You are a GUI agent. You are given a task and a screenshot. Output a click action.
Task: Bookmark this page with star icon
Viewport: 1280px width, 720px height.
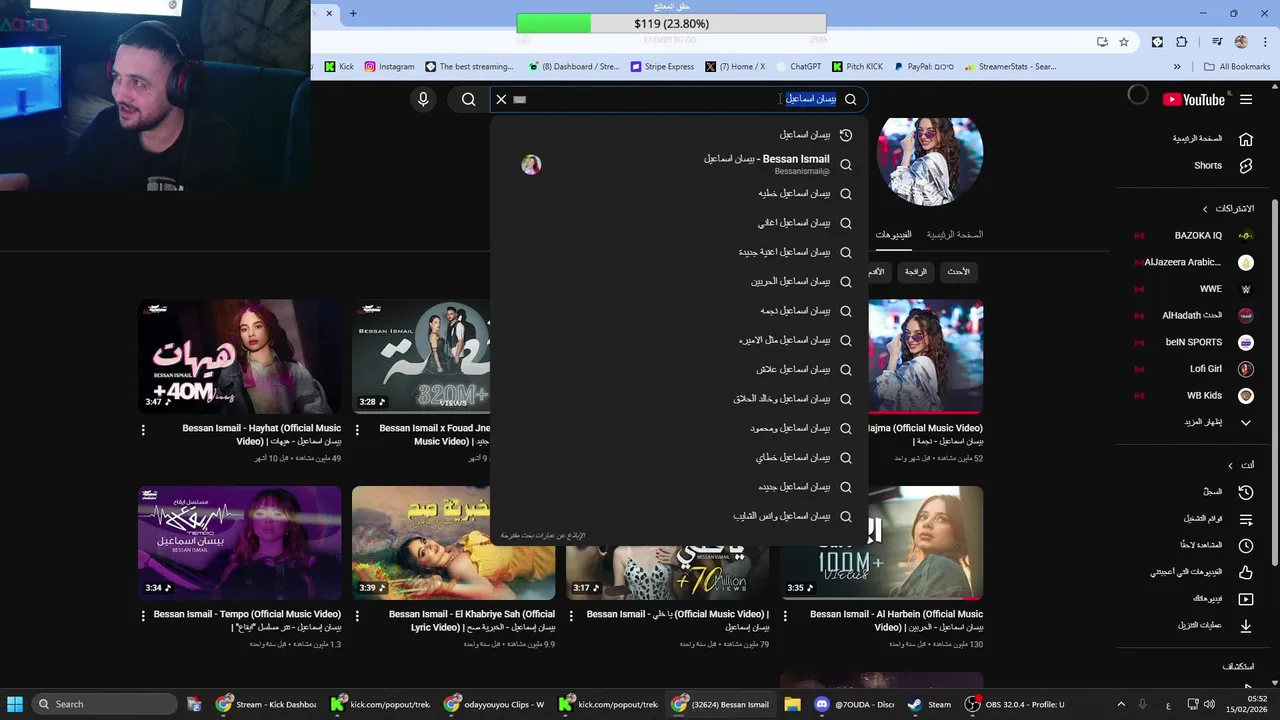1124,42
